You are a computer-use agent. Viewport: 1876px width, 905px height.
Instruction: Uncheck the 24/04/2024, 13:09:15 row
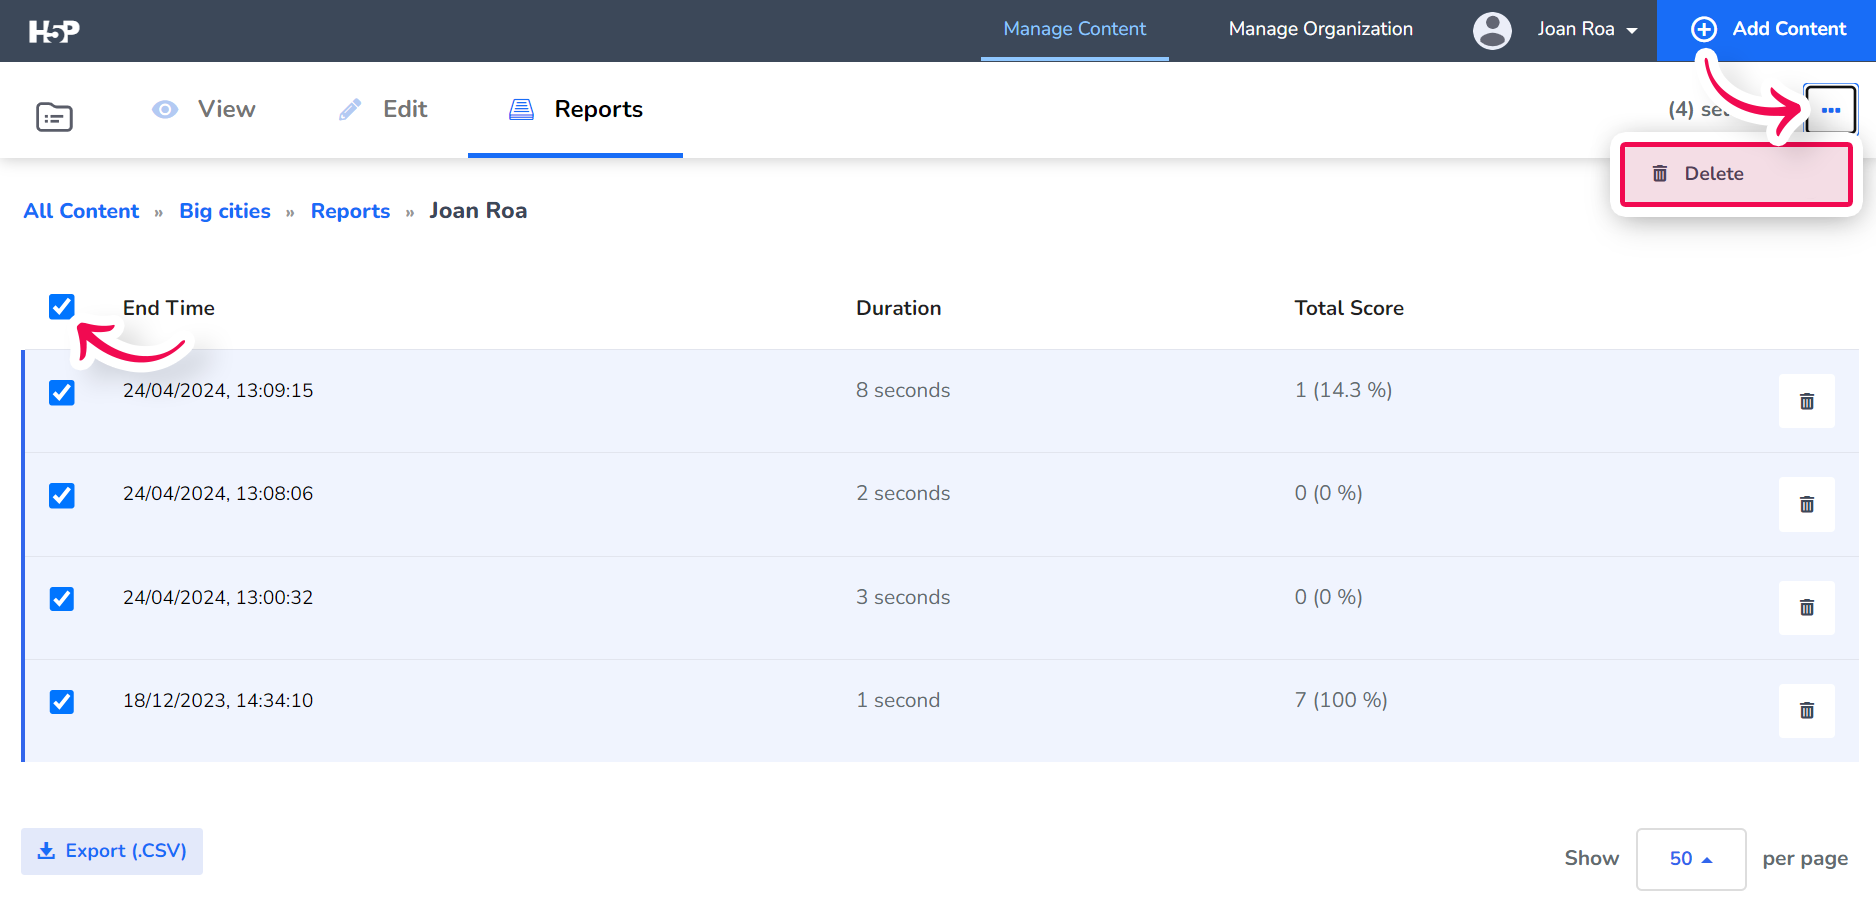[x=62, y=393]
